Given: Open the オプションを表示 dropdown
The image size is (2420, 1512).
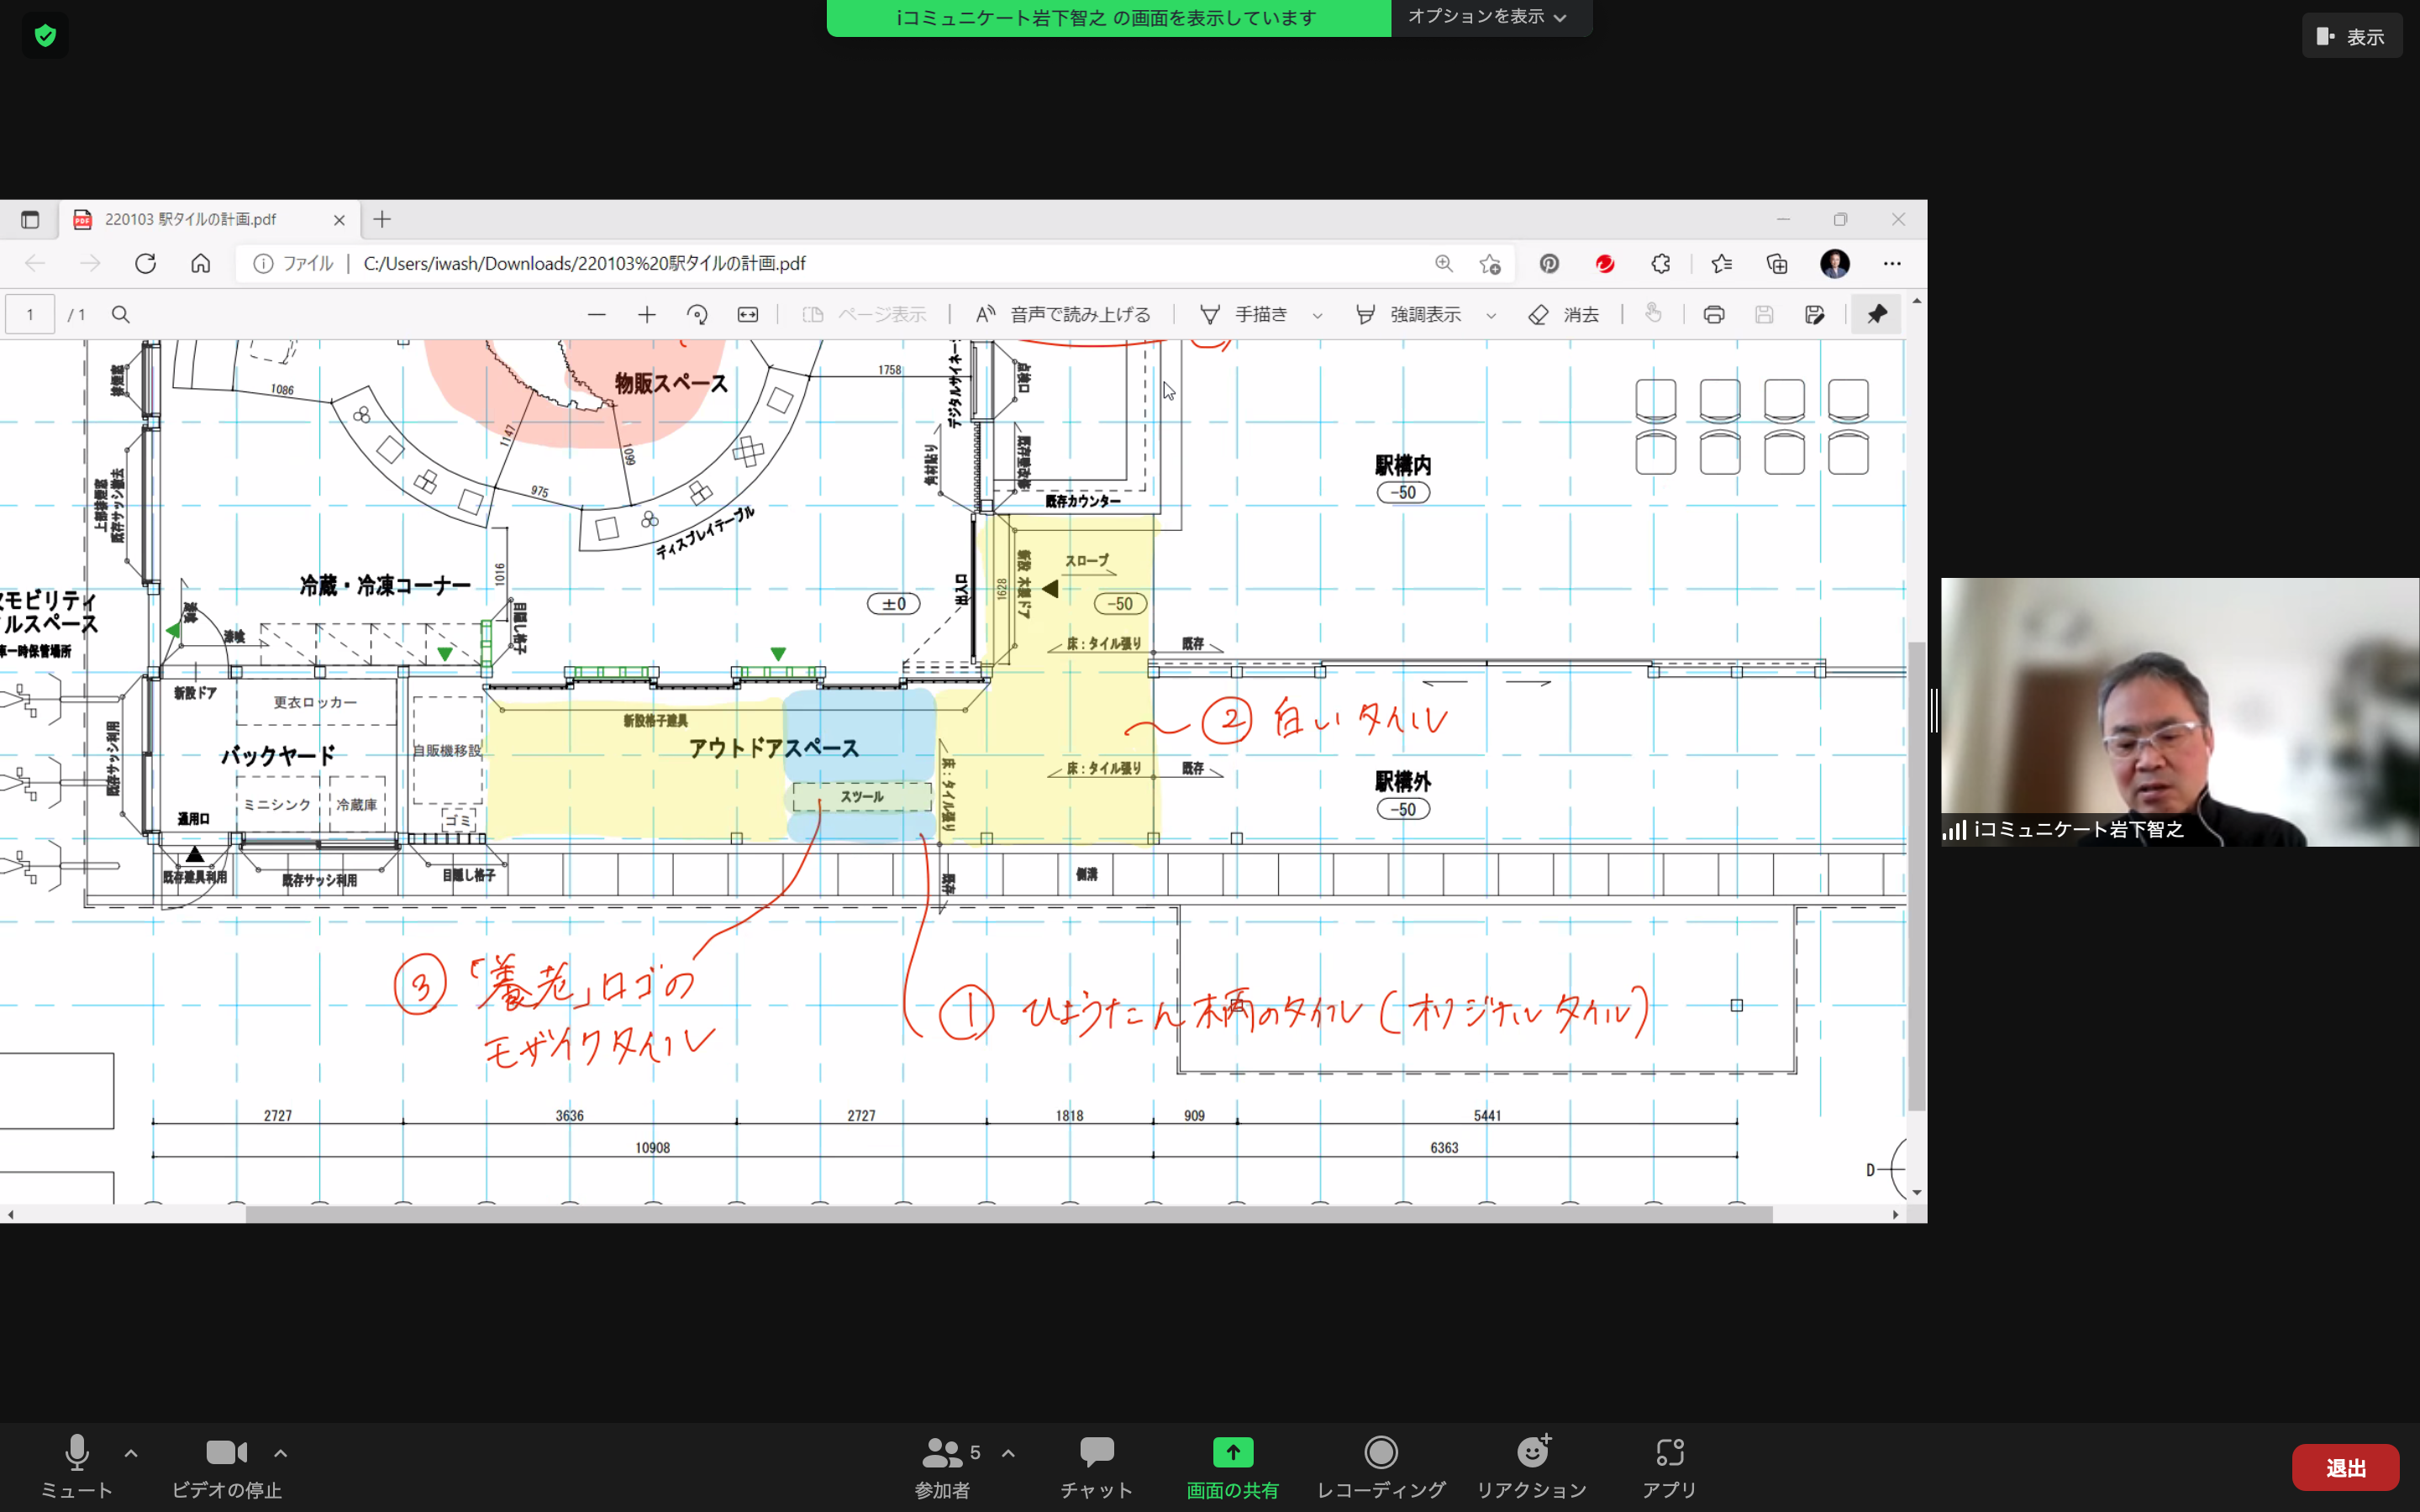Looking at the screenshot, I should (1487, 17).
